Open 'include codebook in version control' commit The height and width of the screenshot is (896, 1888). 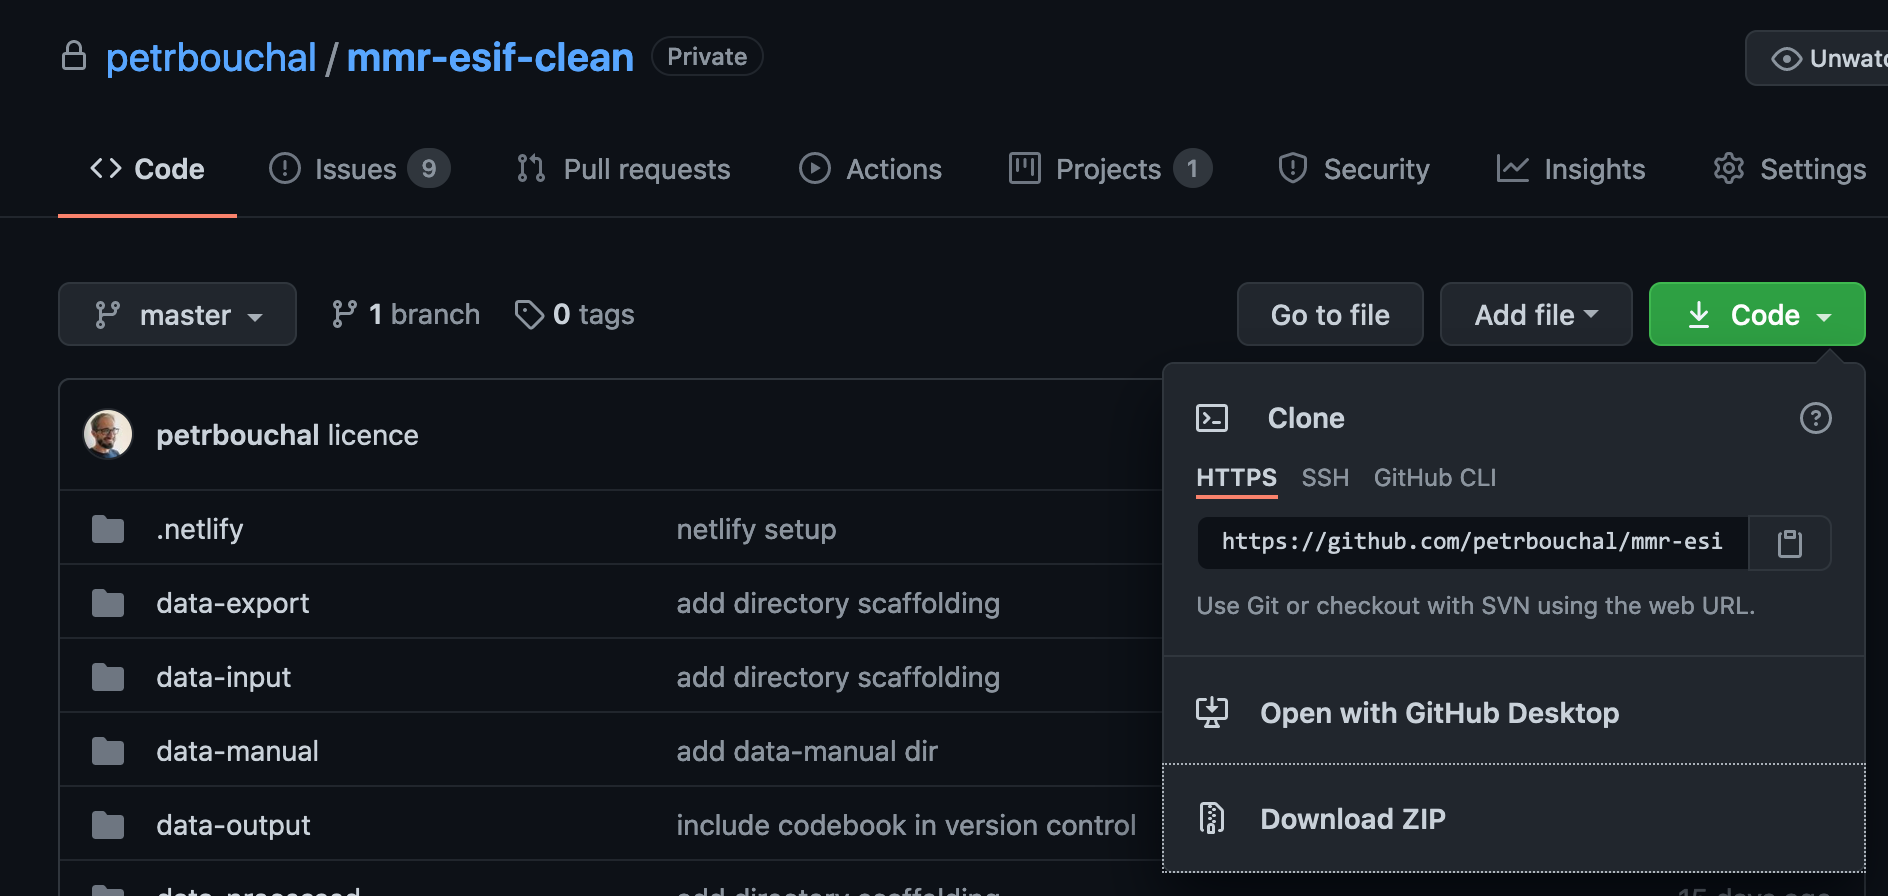coord(906,825)
